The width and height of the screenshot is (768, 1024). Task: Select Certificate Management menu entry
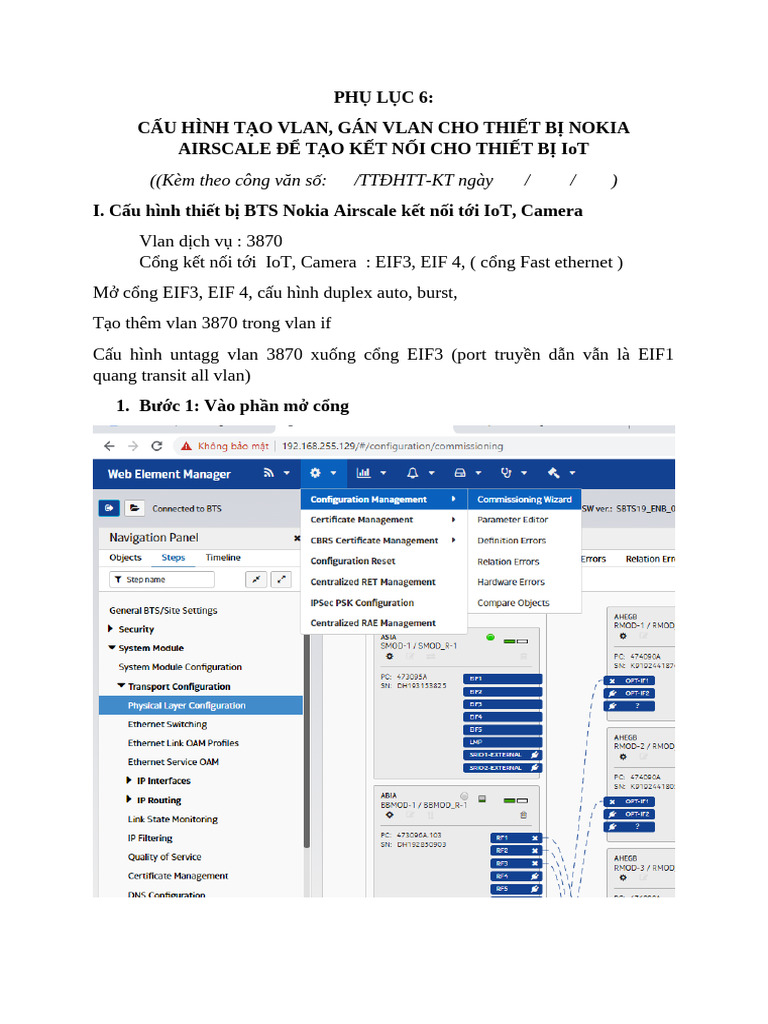[384, 520]
